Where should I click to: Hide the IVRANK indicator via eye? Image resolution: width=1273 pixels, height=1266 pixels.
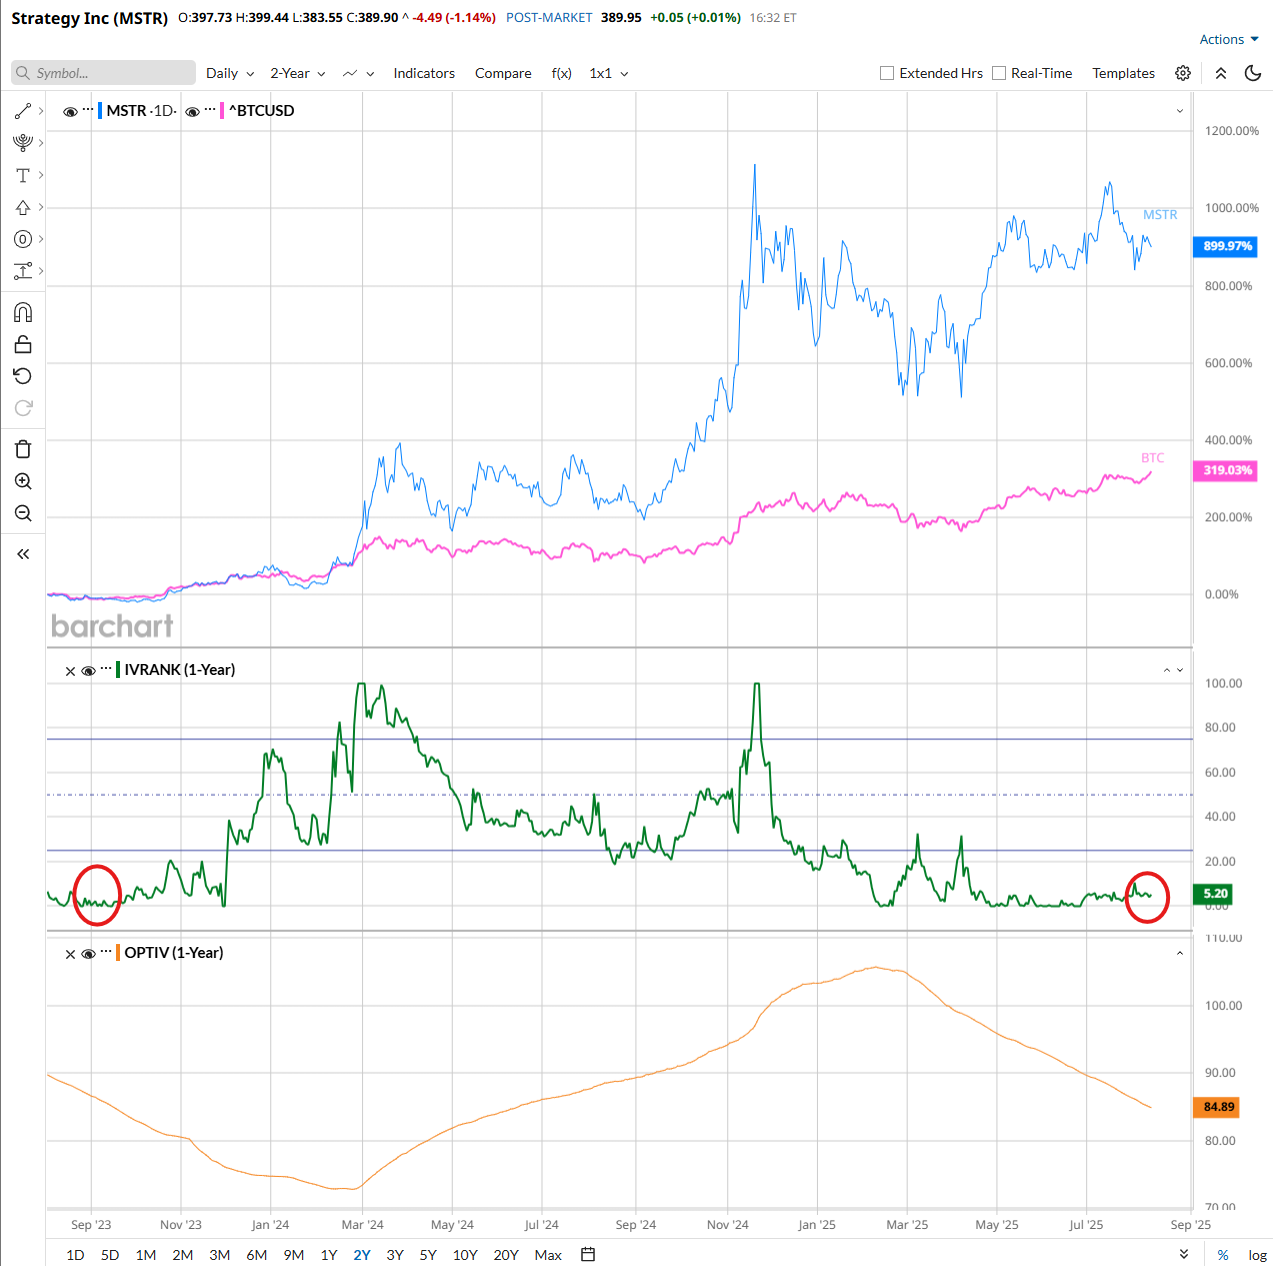coord(88,671)
